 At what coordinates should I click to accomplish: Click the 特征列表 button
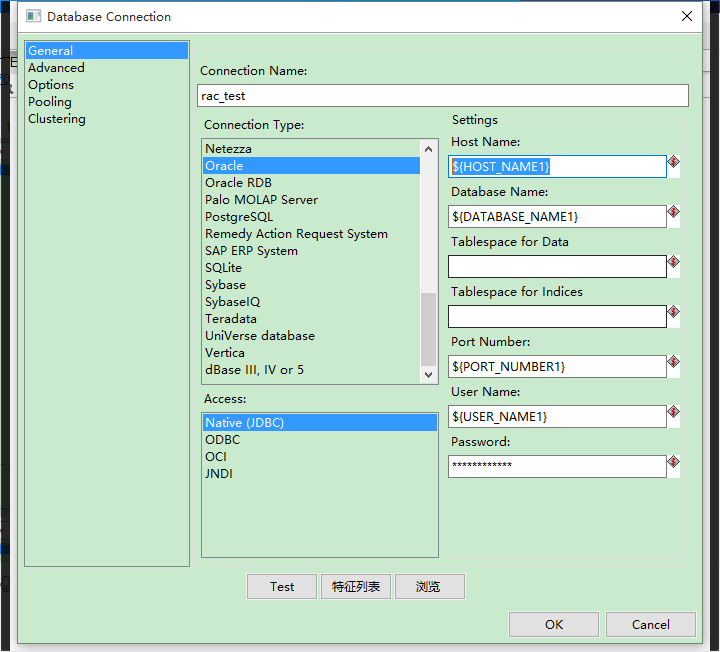[356, 586]
